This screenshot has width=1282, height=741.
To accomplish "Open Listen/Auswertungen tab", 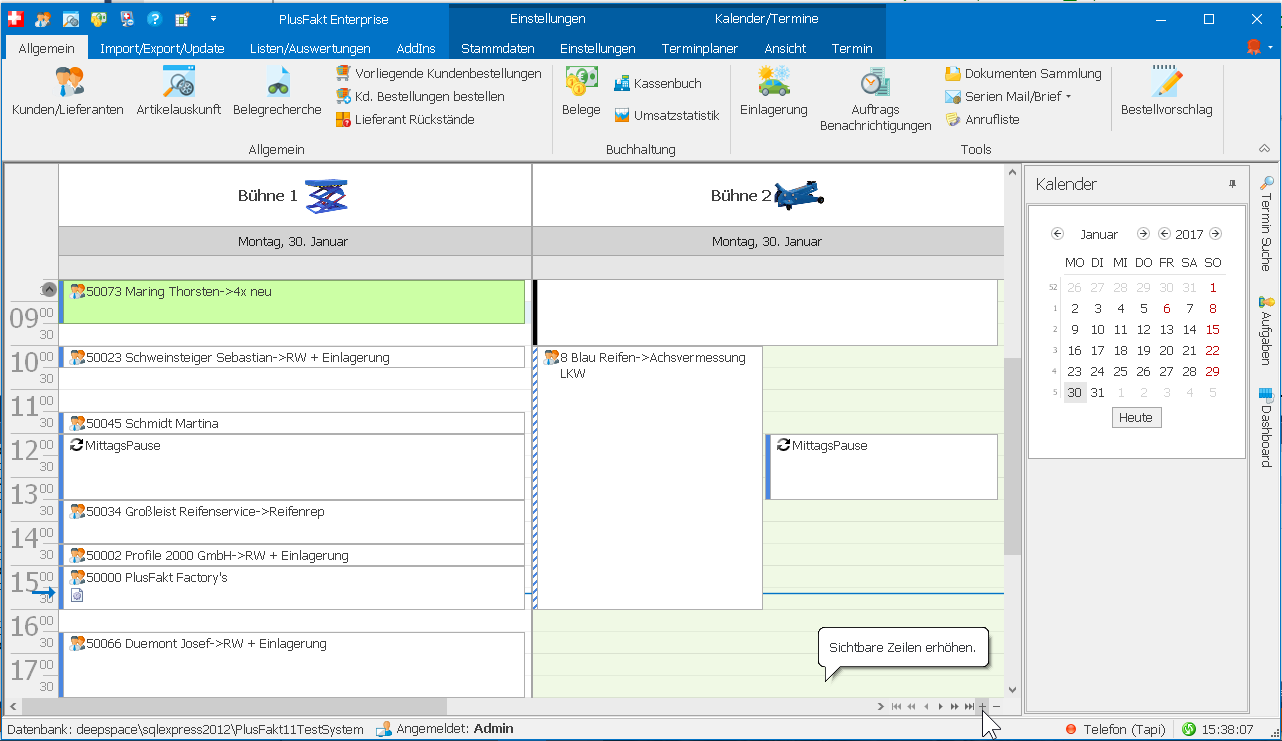I will (310, 48).
